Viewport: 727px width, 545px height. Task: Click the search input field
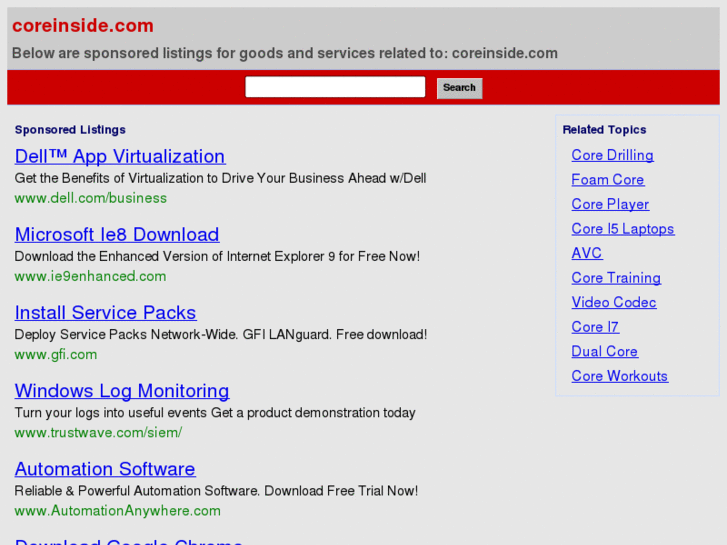click(x=335, y=87)
